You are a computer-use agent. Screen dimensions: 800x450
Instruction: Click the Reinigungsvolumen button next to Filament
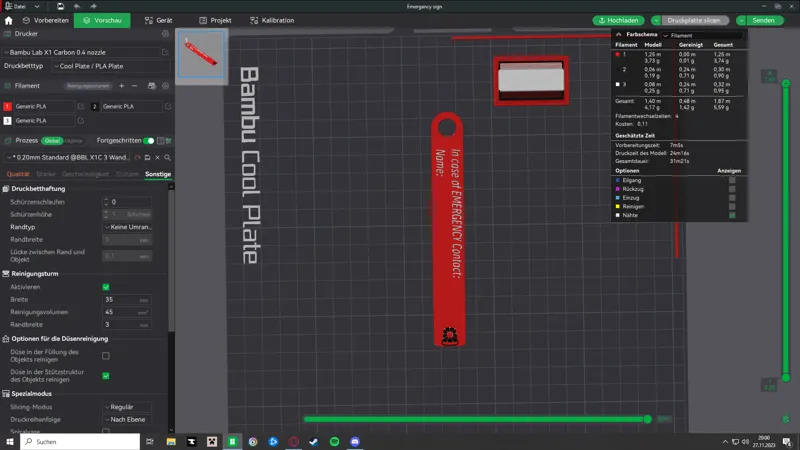[x=88, y=86]
